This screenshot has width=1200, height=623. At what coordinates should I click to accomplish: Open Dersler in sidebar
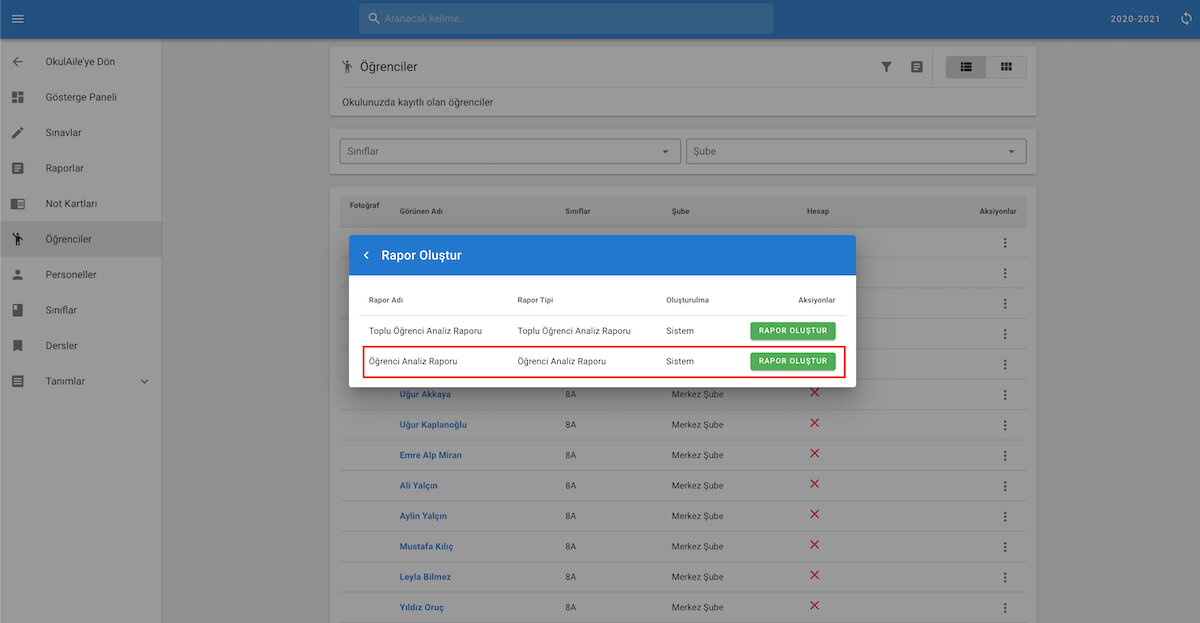coord(80,346)
